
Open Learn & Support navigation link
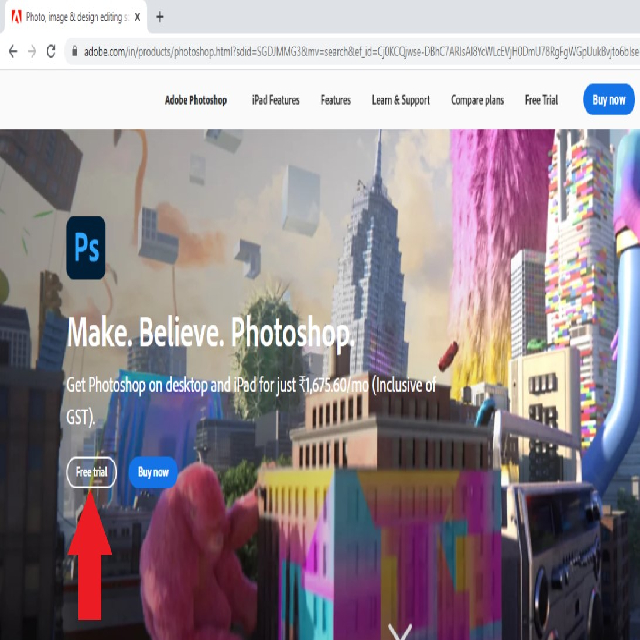(x=400, y=100)
